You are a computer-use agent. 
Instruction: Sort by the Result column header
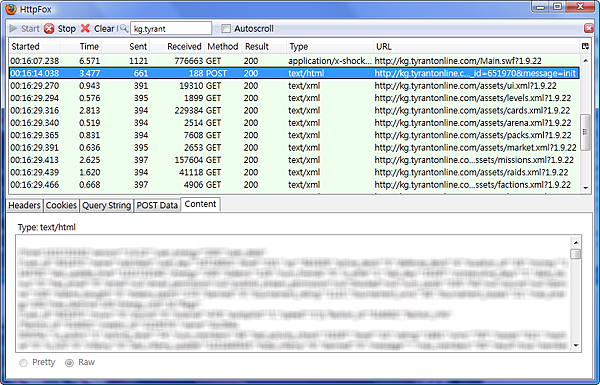[x=264, y=46]
